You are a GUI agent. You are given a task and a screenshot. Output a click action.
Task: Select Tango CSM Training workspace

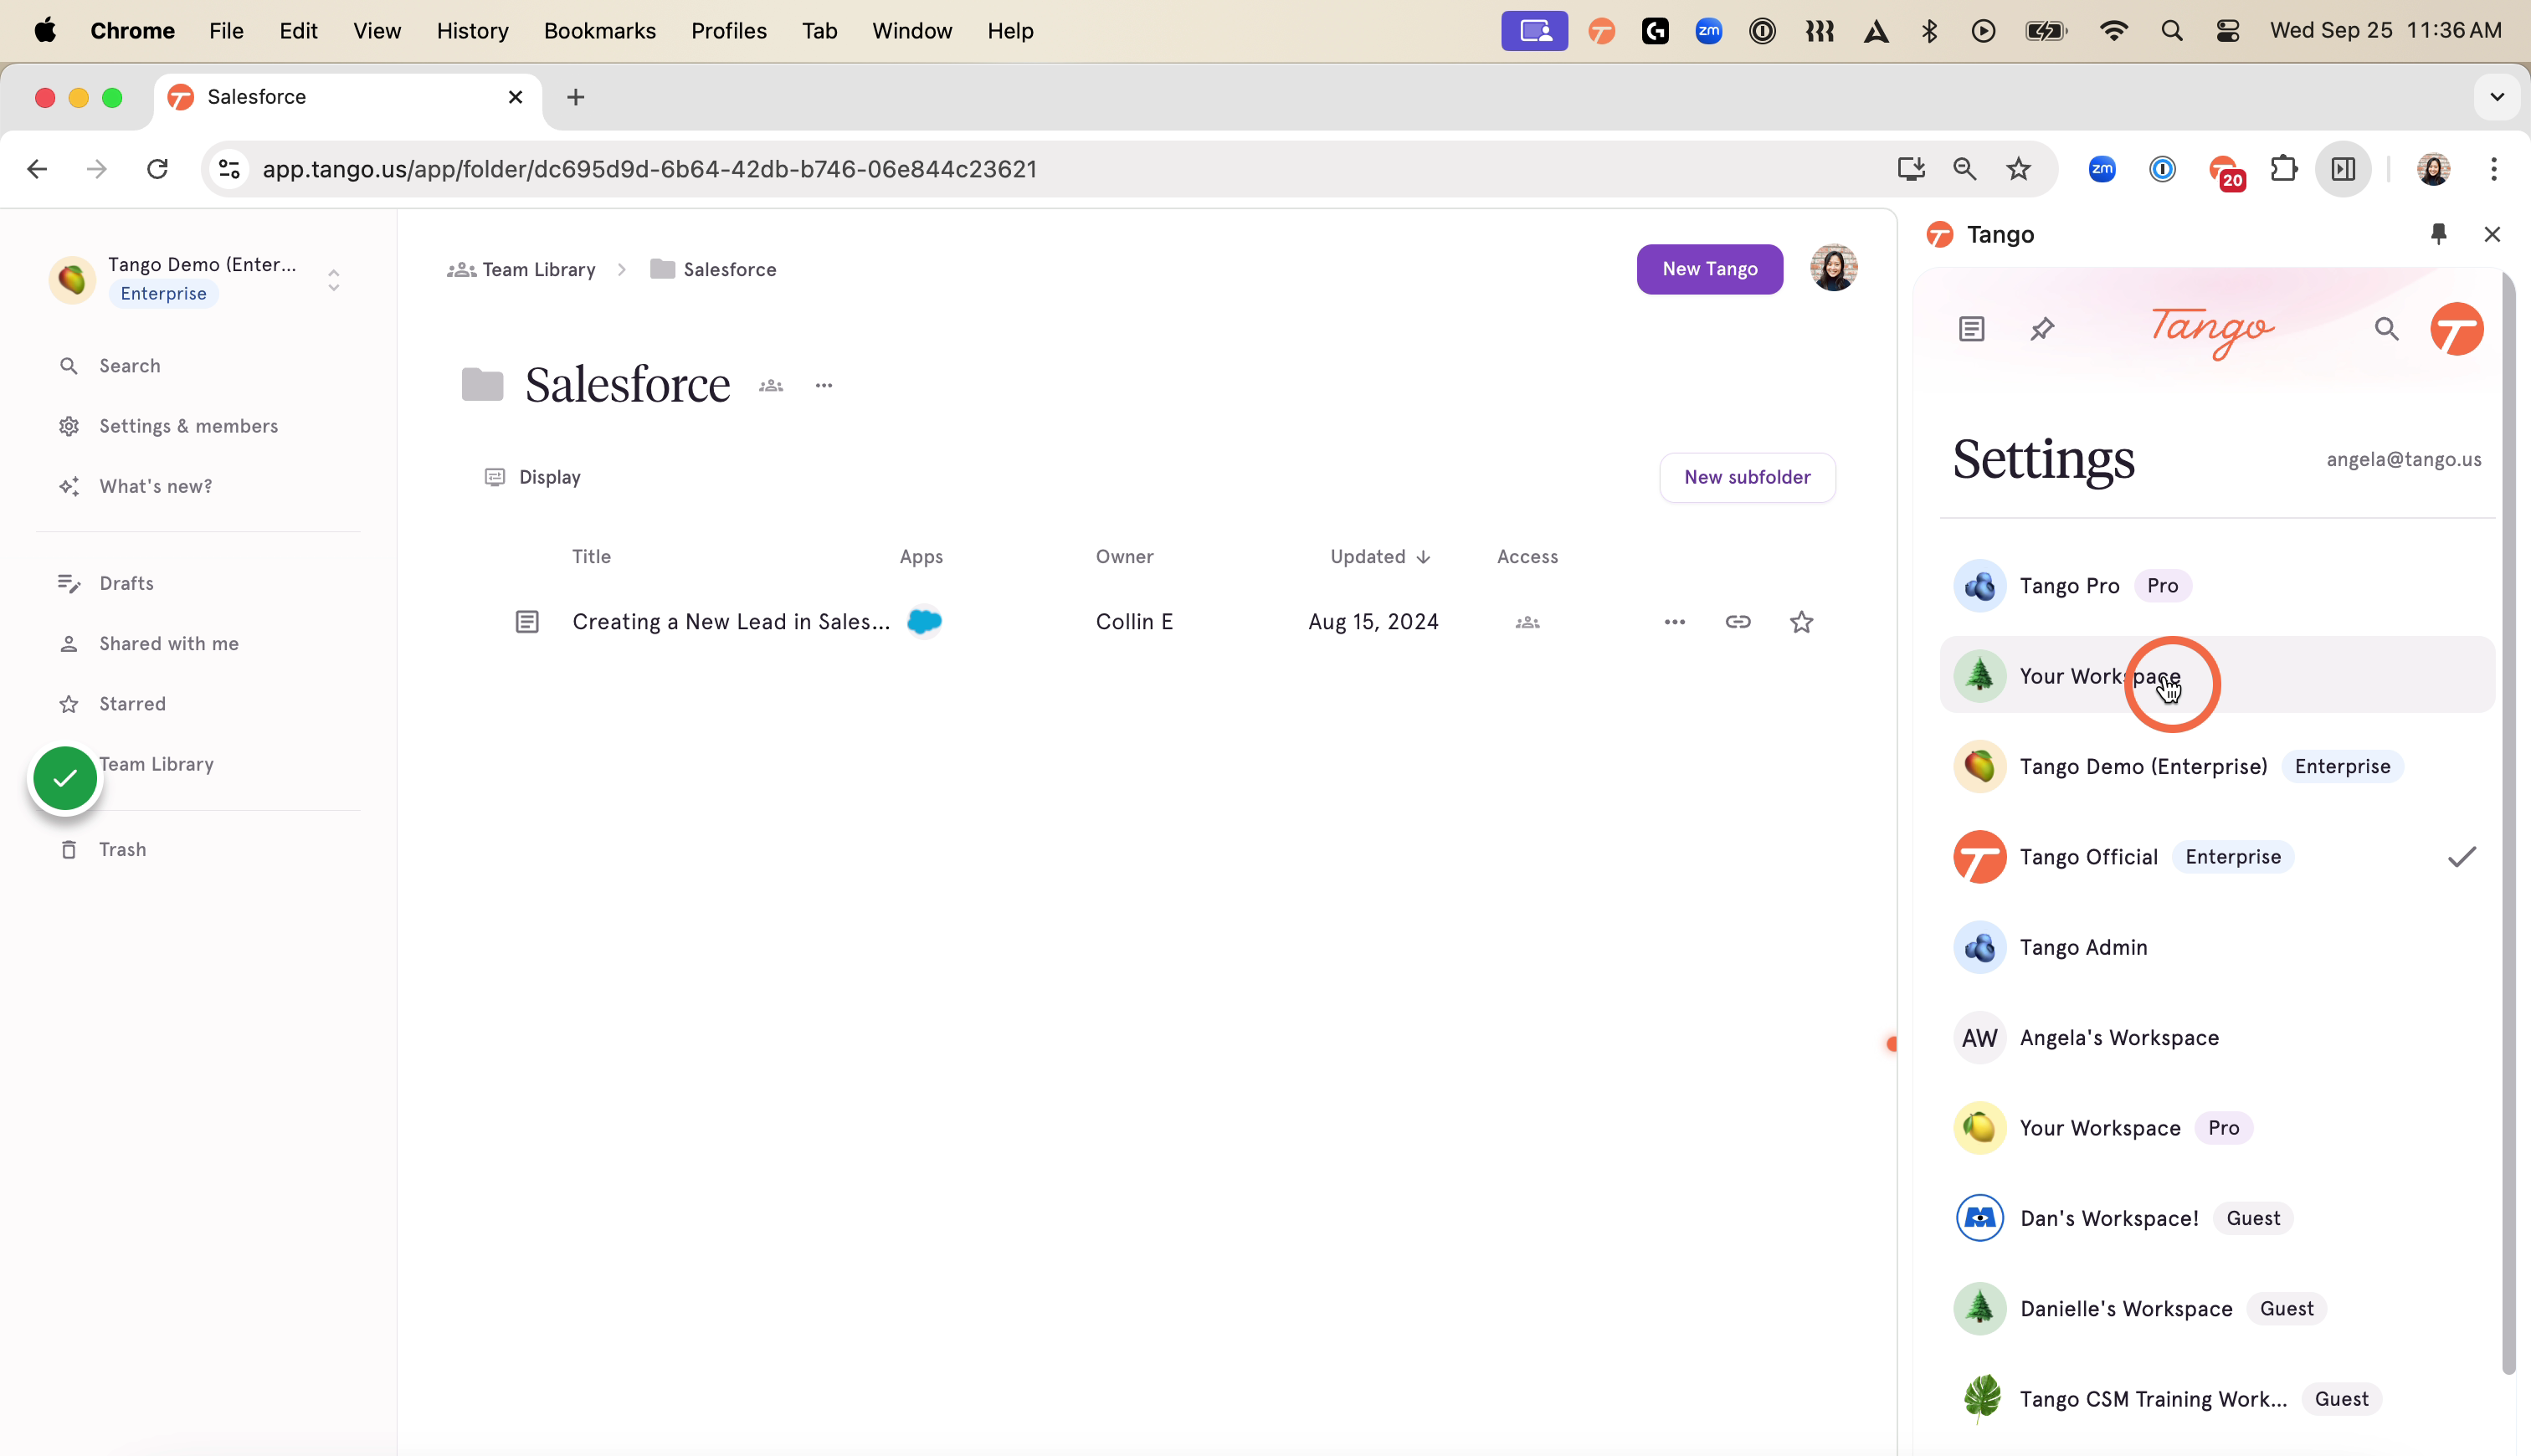(x=2217, y=1399)
